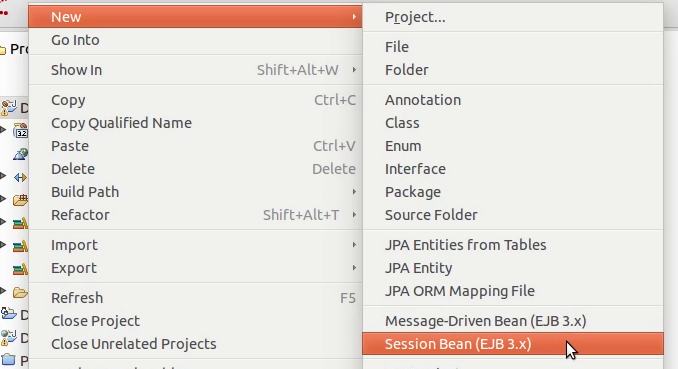Create a new Class
Viewport: 678px width, 369px height.
513,123
